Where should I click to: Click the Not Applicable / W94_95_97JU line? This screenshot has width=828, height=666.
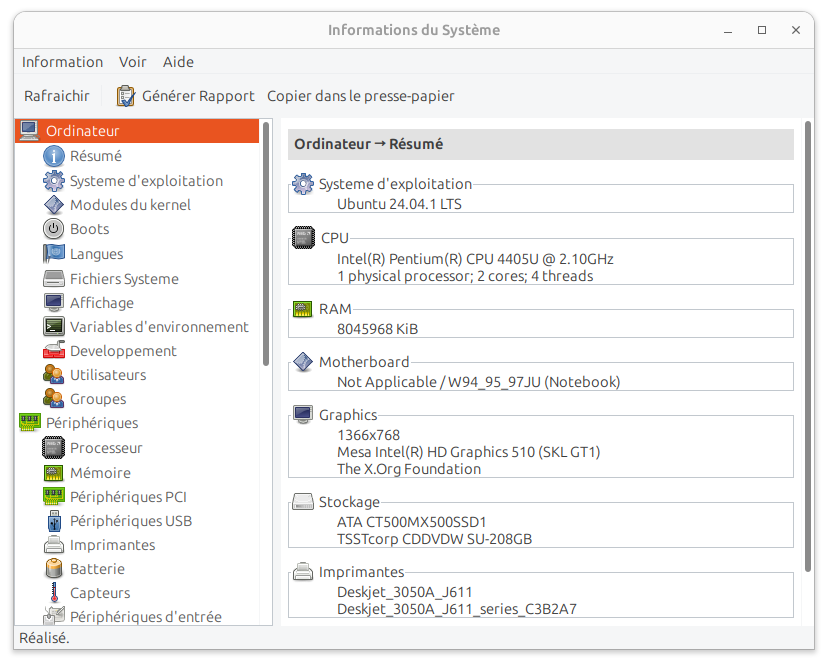point(478,381)
